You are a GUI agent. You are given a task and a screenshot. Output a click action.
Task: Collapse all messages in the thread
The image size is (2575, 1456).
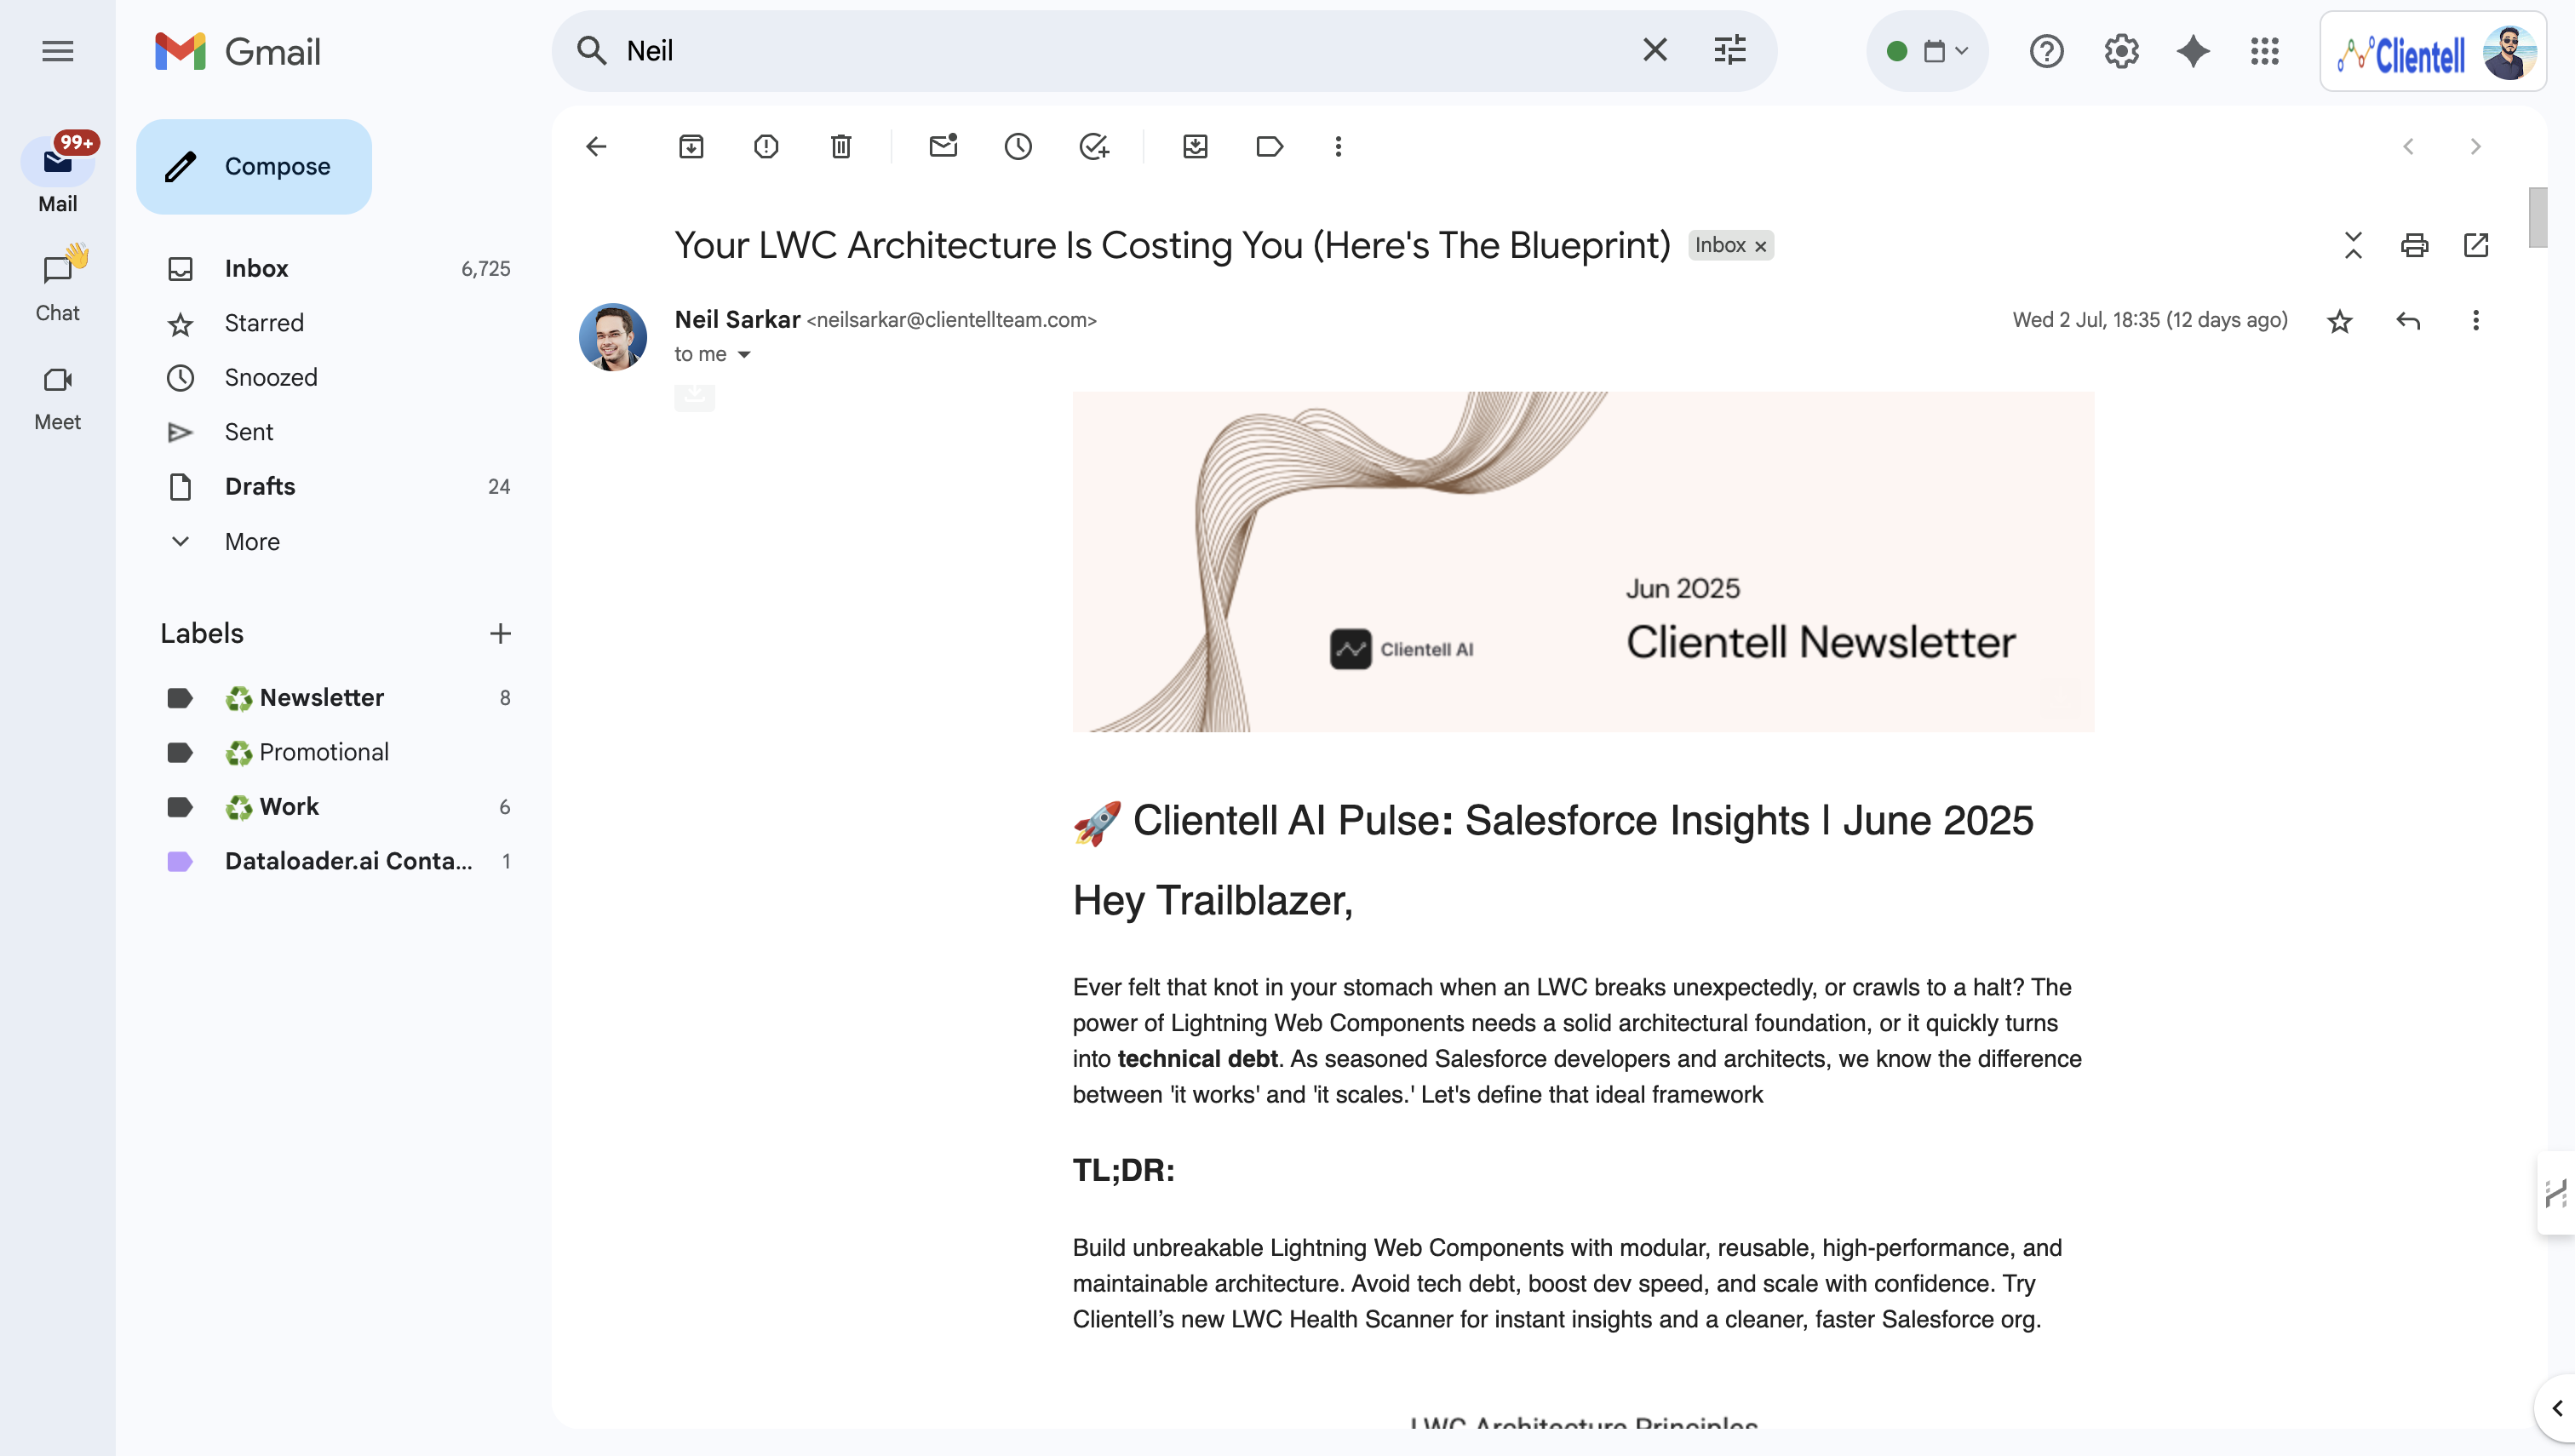click(2353, 245)
